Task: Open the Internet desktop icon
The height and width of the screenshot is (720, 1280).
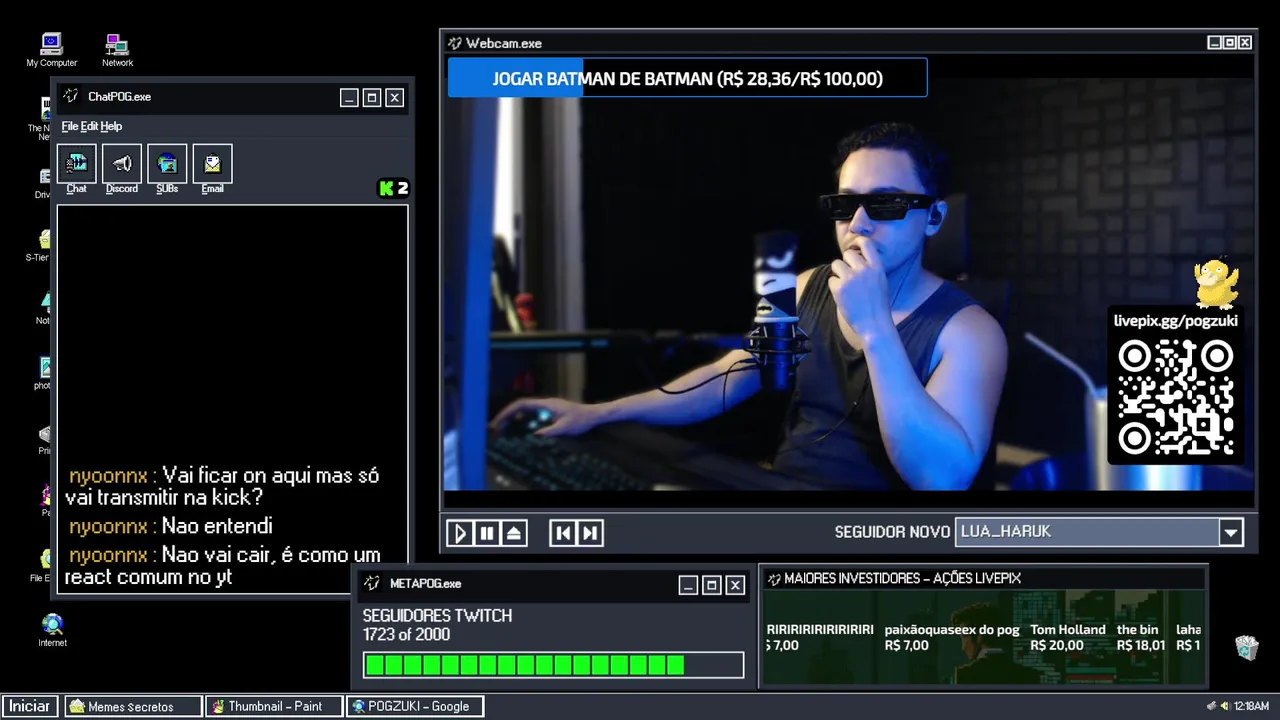Action: tap(52, 630)
